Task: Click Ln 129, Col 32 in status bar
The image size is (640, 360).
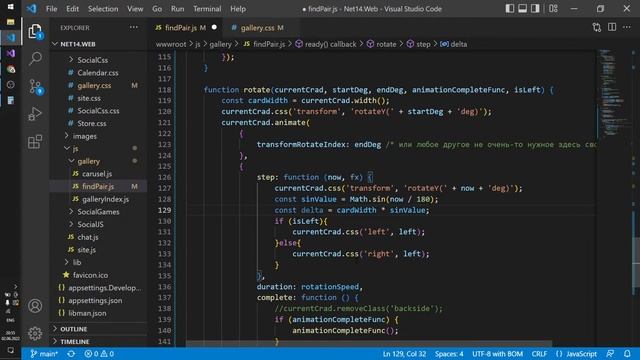Action: coord(404,354)
